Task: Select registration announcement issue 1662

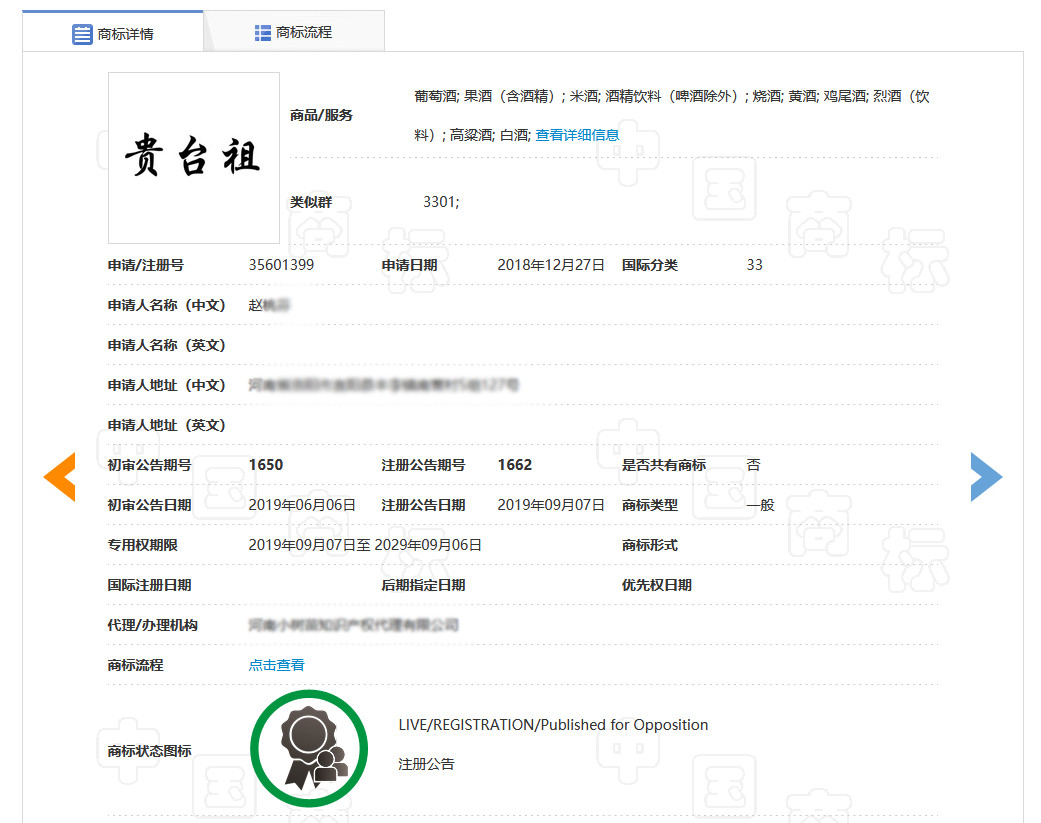Action: (x=515, y=465)
